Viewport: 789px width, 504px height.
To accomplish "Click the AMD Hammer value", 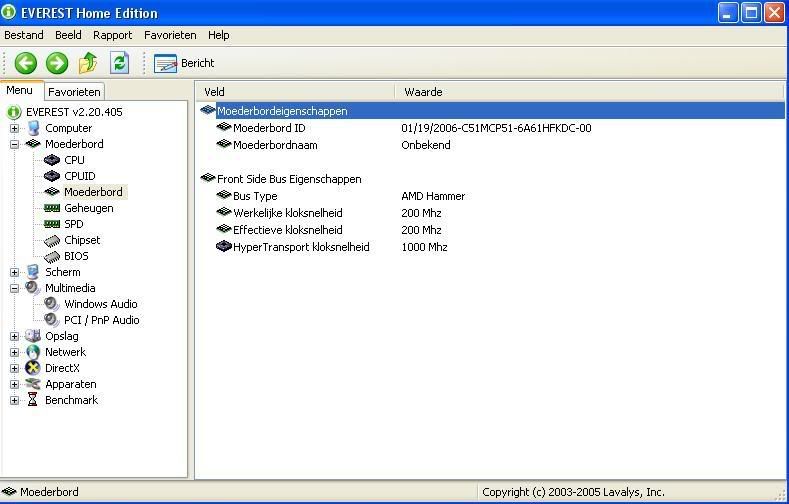I will 433,196.
